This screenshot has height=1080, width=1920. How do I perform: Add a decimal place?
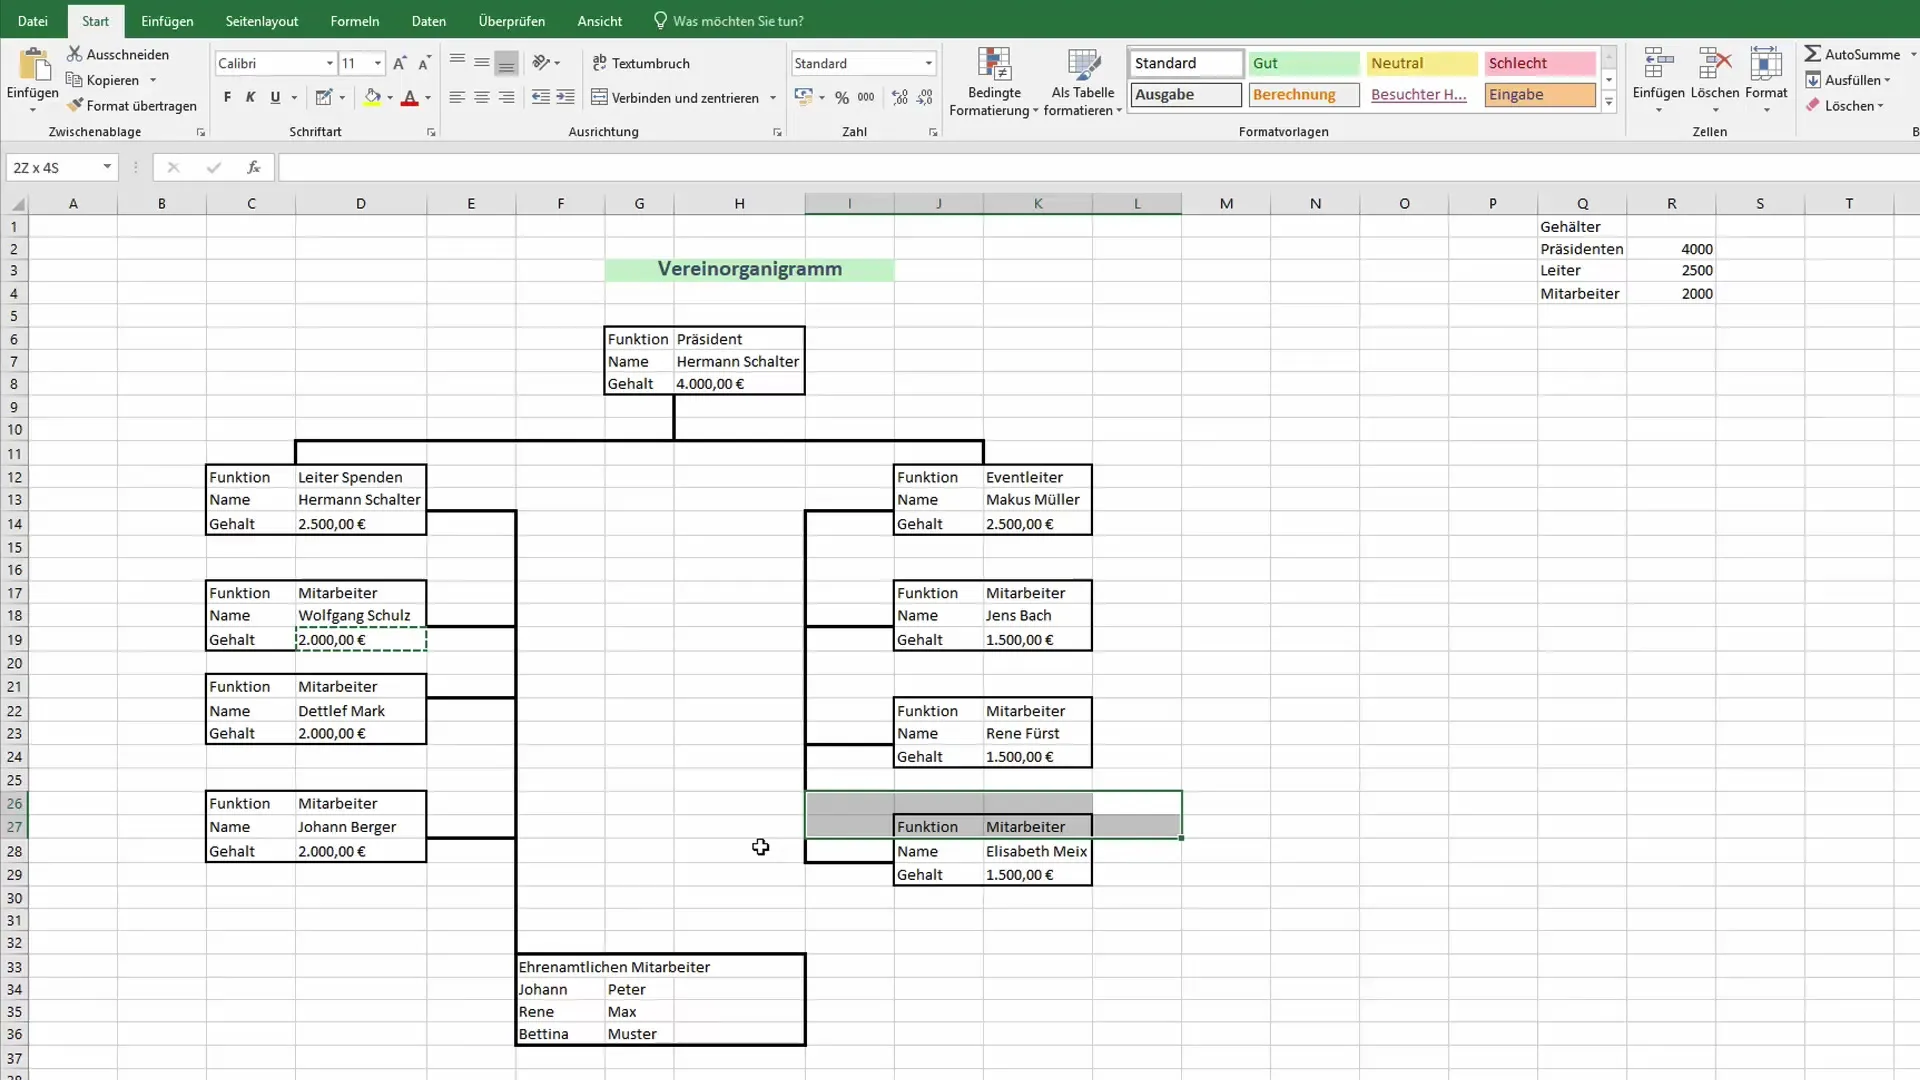pyautogui.click(x=900, y=97)
